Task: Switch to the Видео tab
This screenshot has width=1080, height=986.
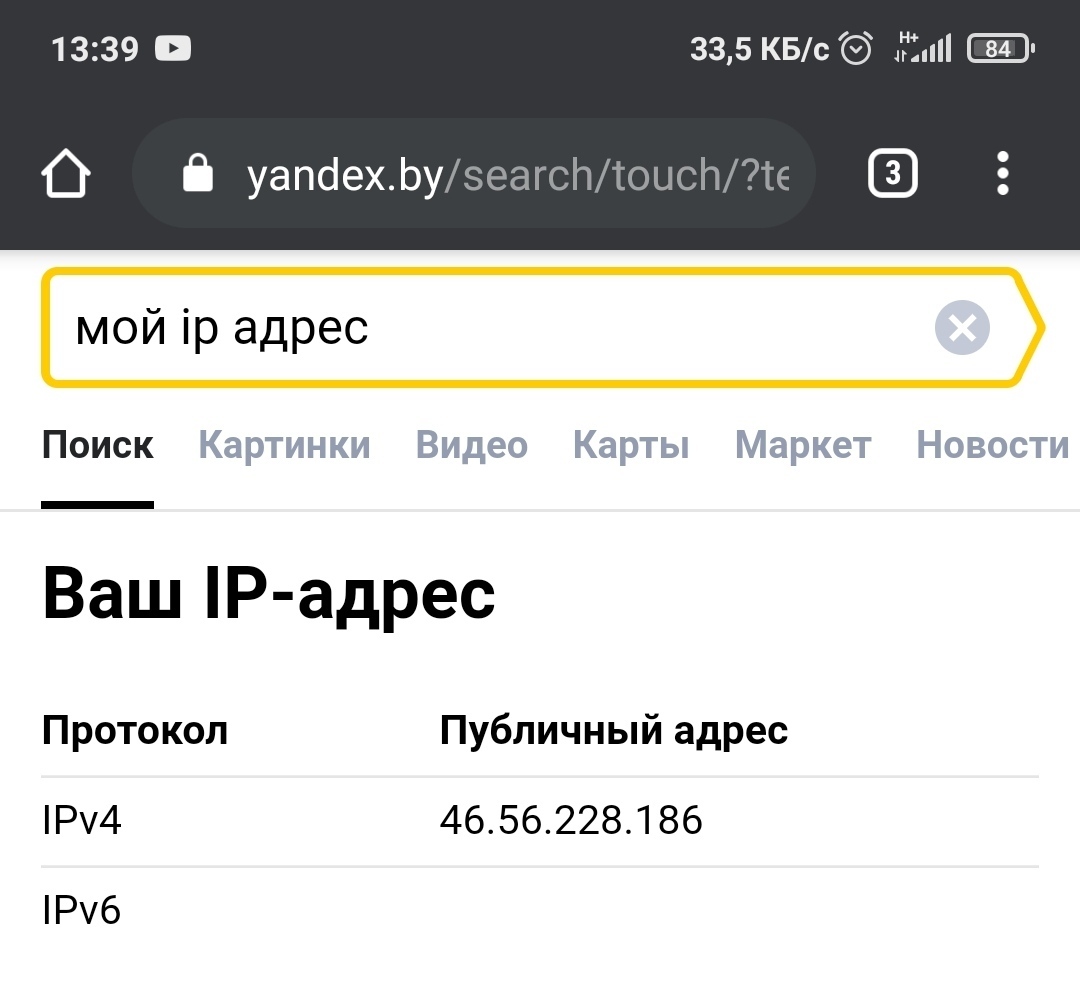Action: 471,445
